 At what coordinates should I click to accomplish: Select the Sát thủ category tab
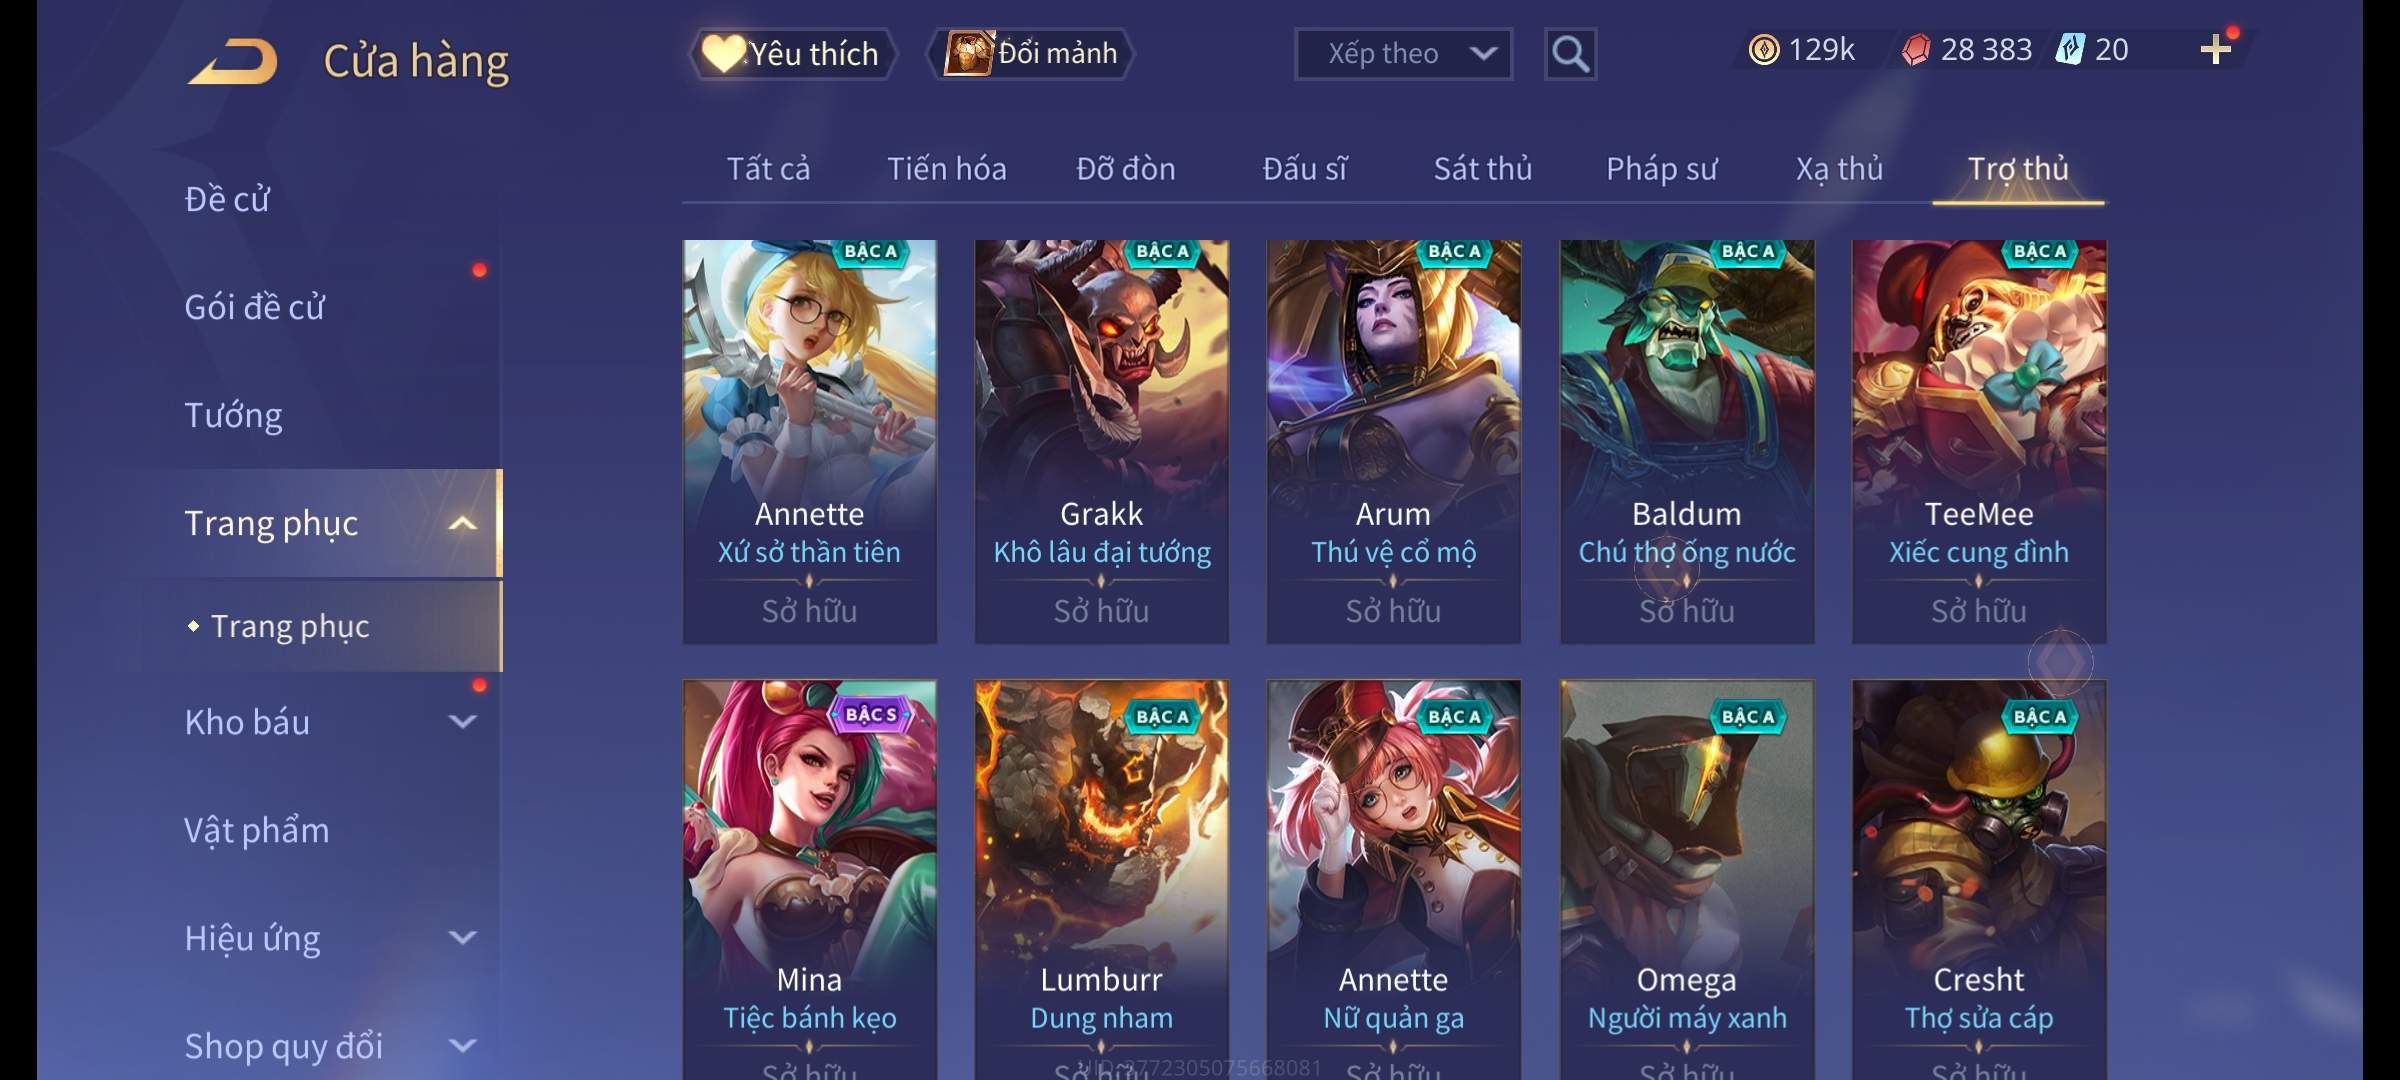click(1482, 169)
